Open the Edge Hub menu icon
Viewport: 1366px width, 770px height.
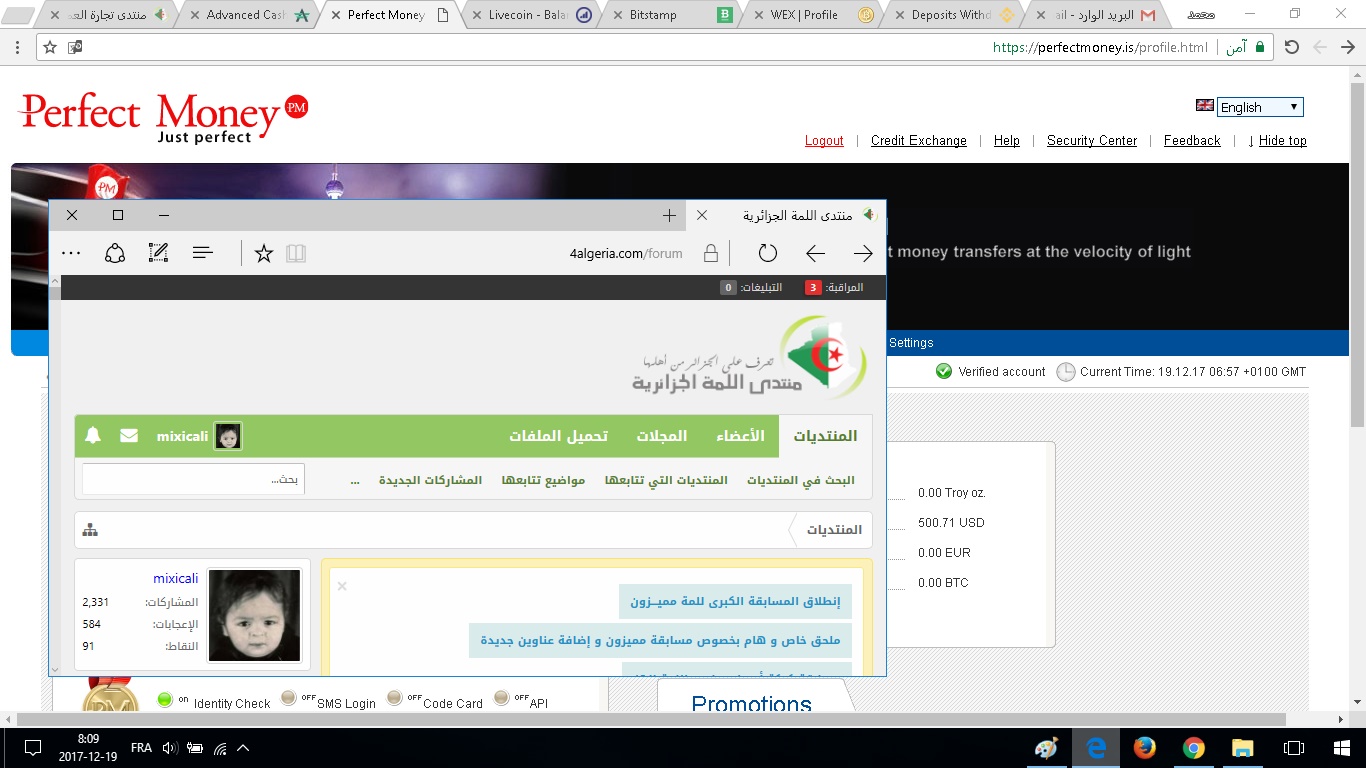point(203,254)
